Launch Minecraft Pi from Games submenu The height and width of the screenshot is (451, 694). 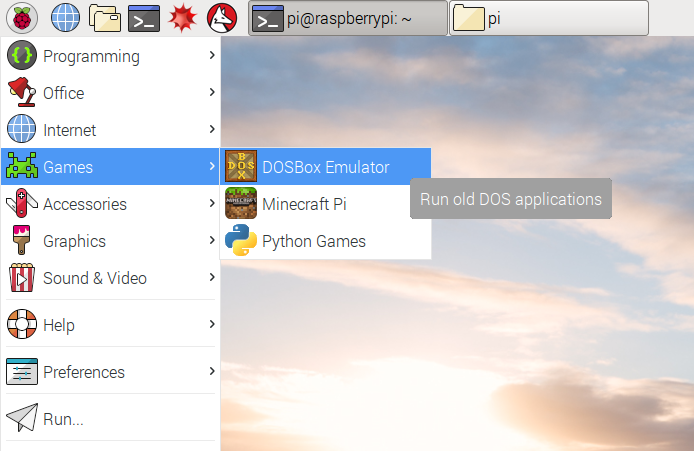325,204
